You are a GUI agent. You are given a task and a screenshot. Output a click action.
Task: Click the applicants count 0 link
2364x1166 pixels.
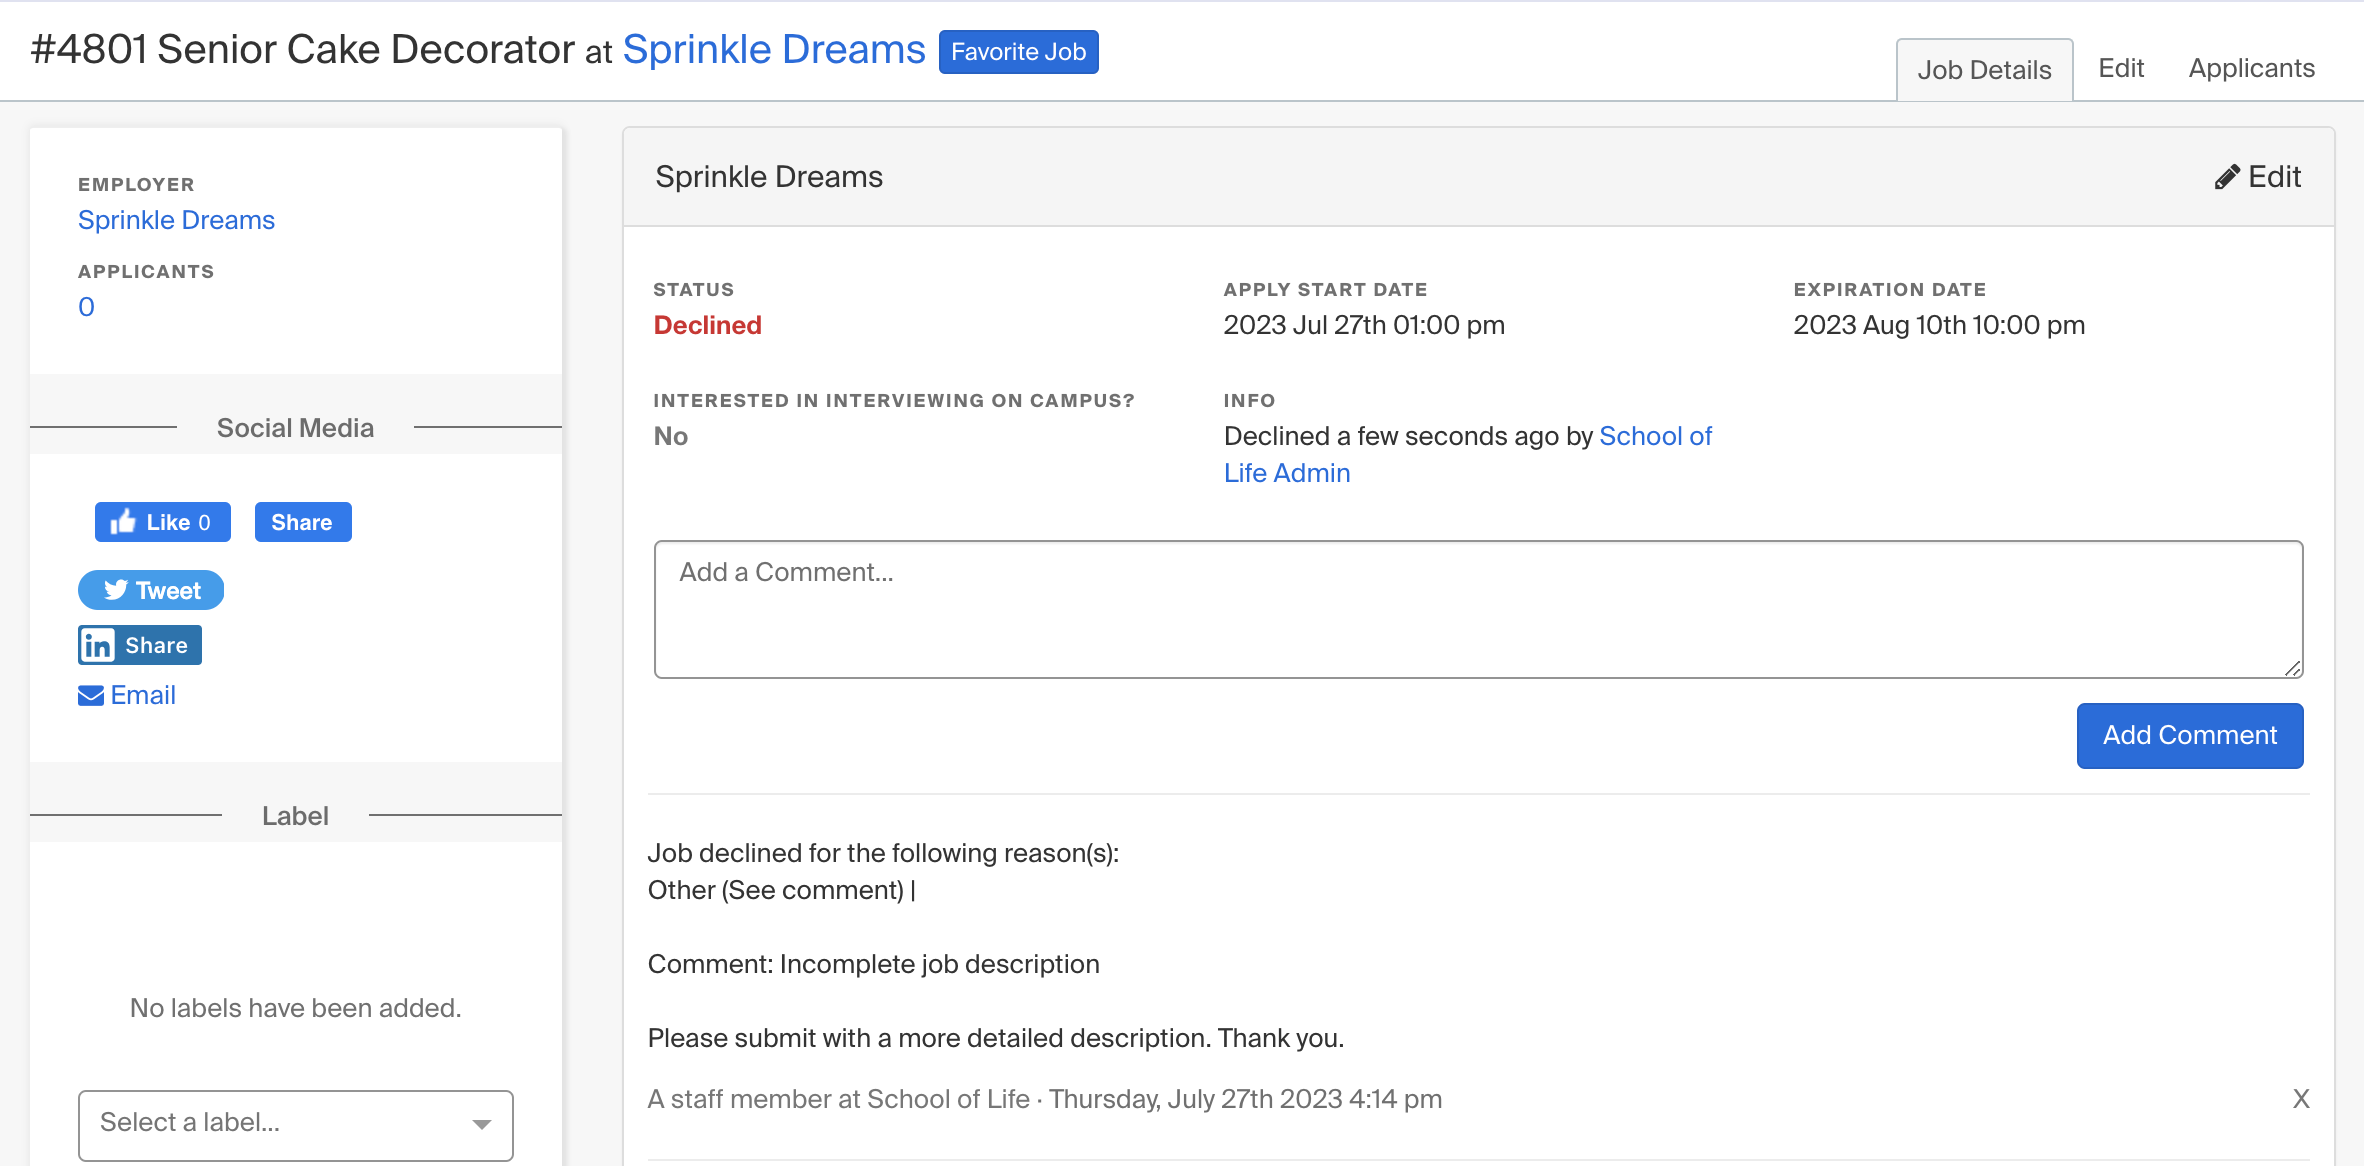87,307
